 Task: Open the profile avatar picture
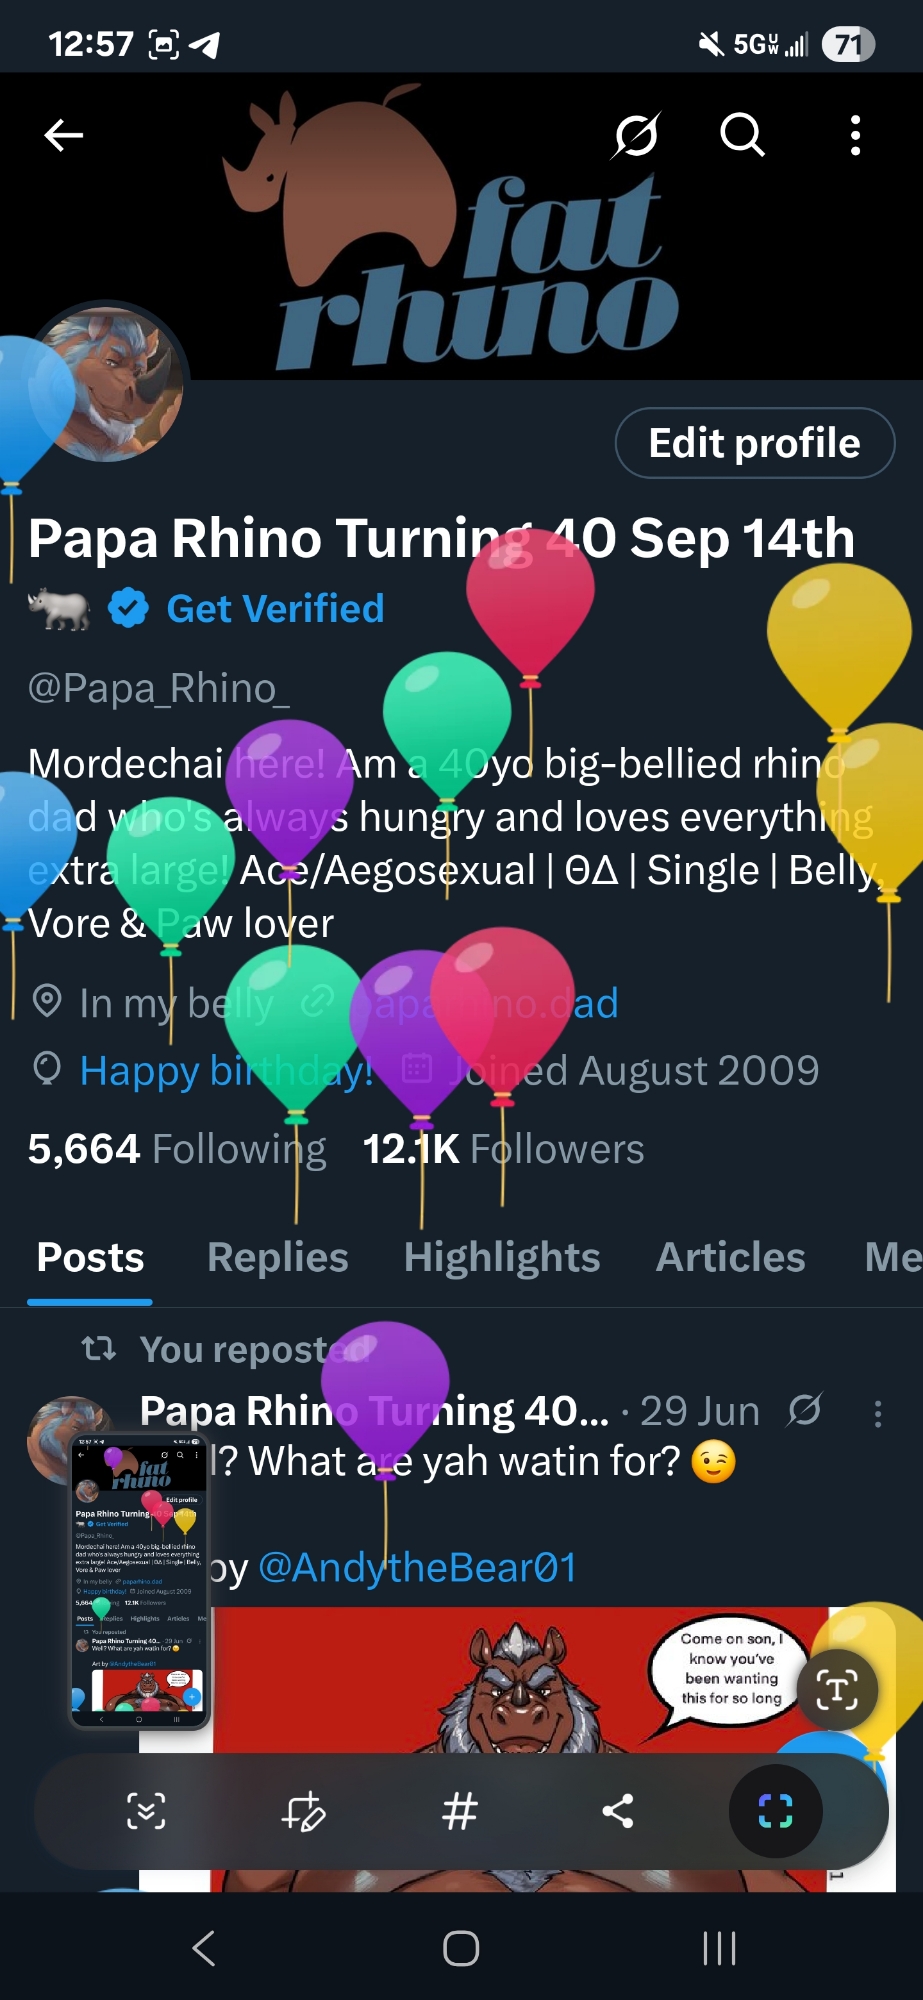110,385
